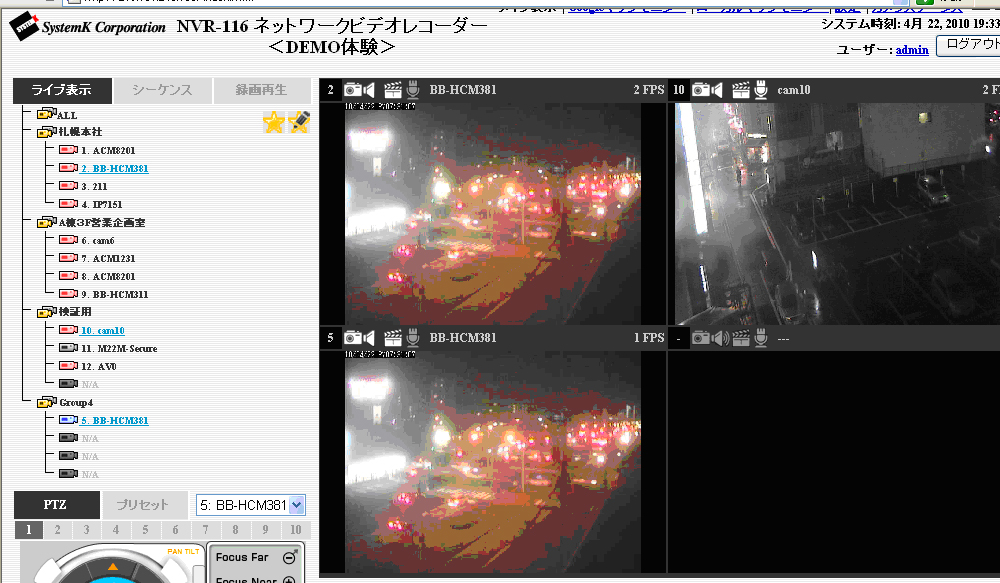1000x583 pixels.
Task: Set PTZ speed level 7
Action: [205, 529]
